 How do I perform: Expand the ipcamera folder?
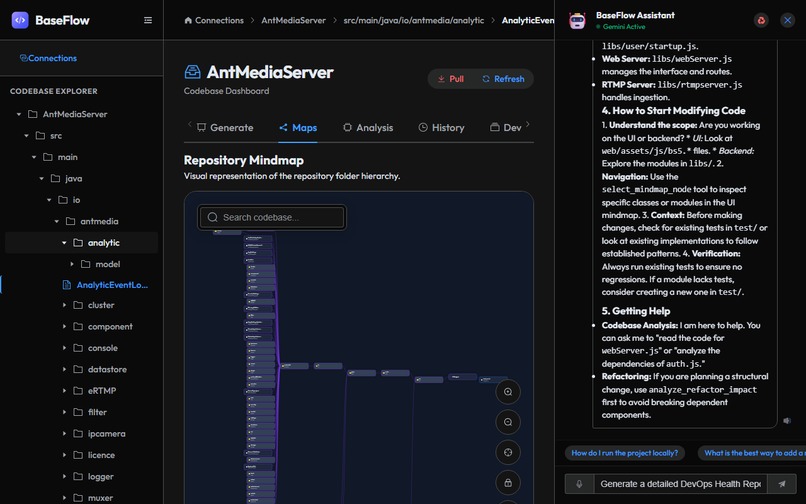pyautogui.click(x=64, y=434)
